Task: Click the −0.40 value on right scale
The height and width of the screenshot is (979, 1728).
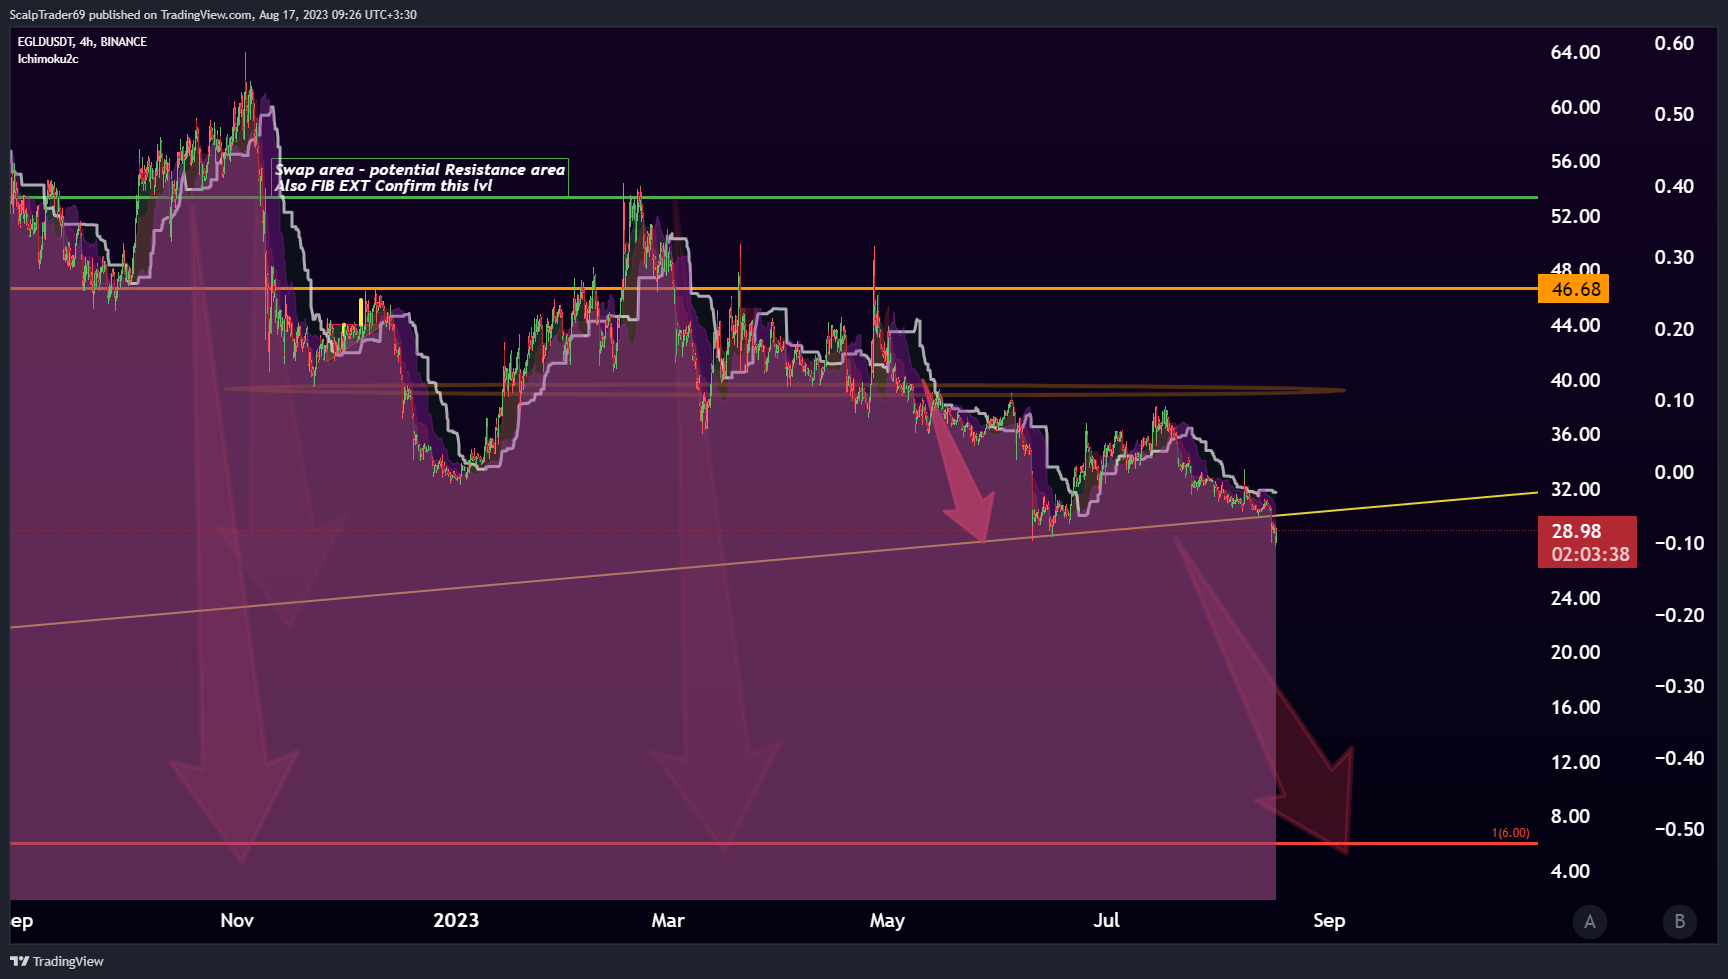Action: 1679,758
